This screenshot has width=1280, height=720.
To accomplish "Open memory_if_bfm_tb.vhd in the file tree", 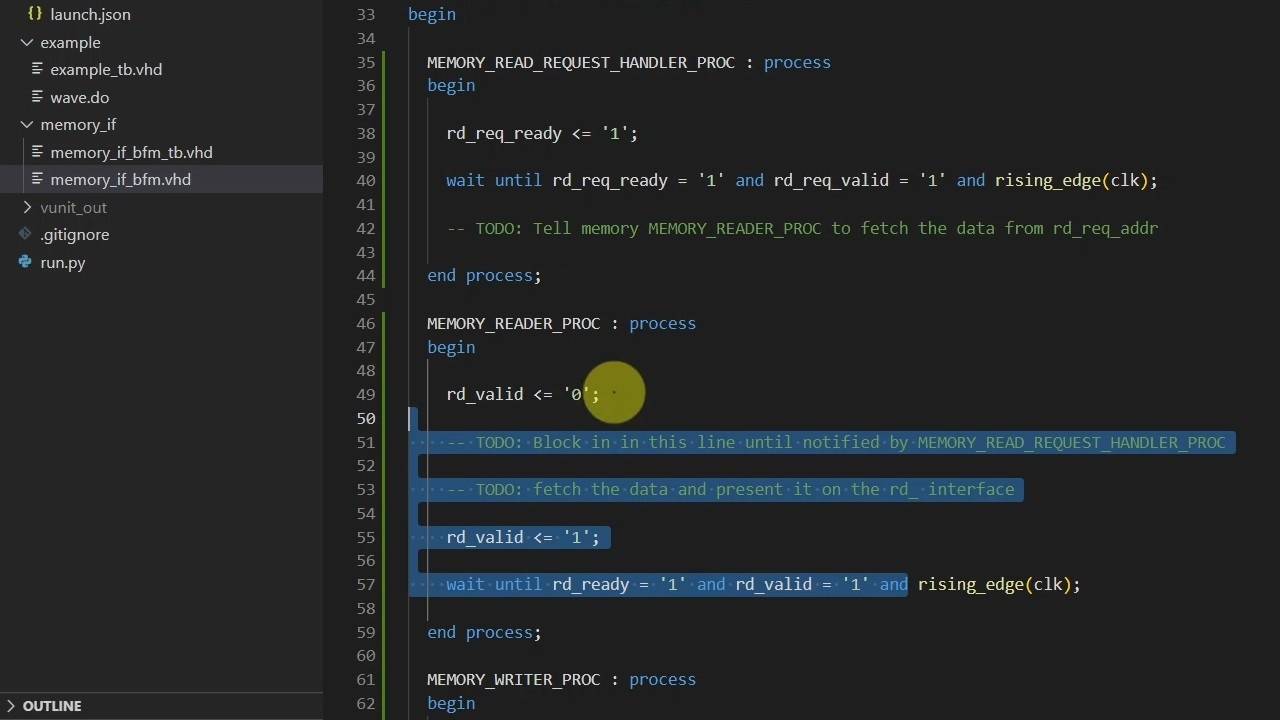I will [x=131, y=152].
